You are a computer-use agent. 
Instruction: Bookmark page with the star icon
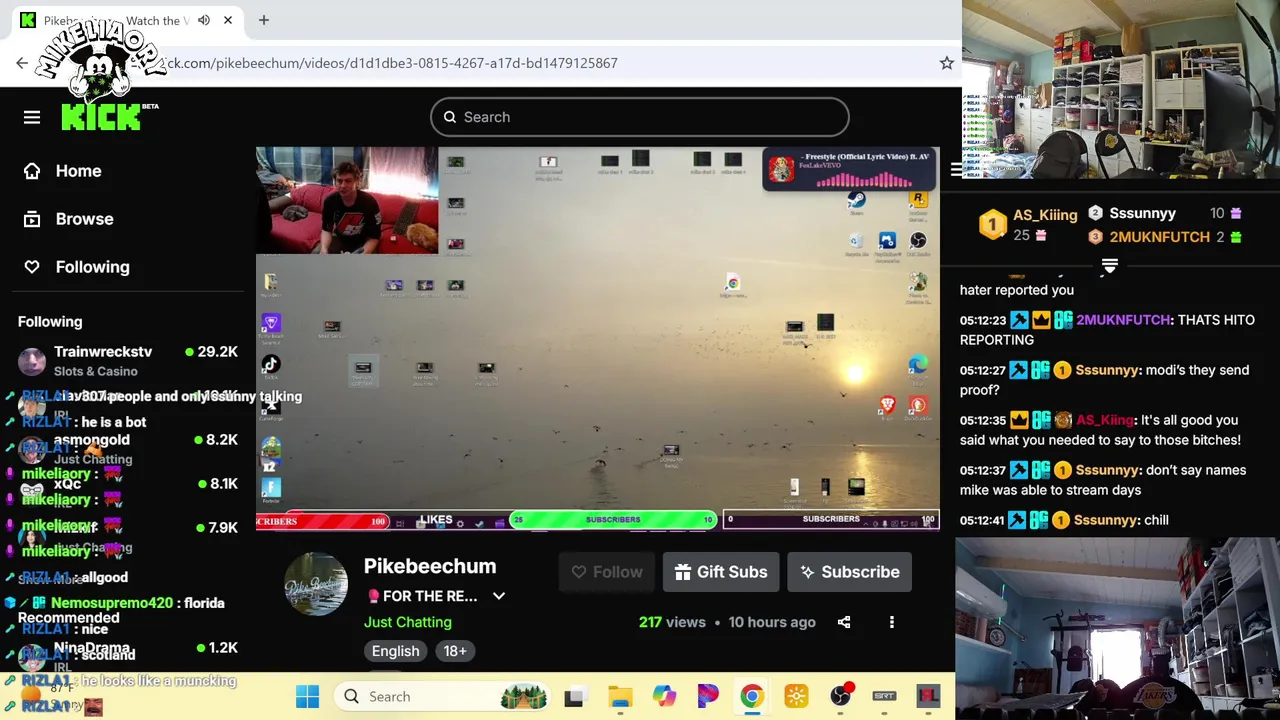click(x=947, y=63)
